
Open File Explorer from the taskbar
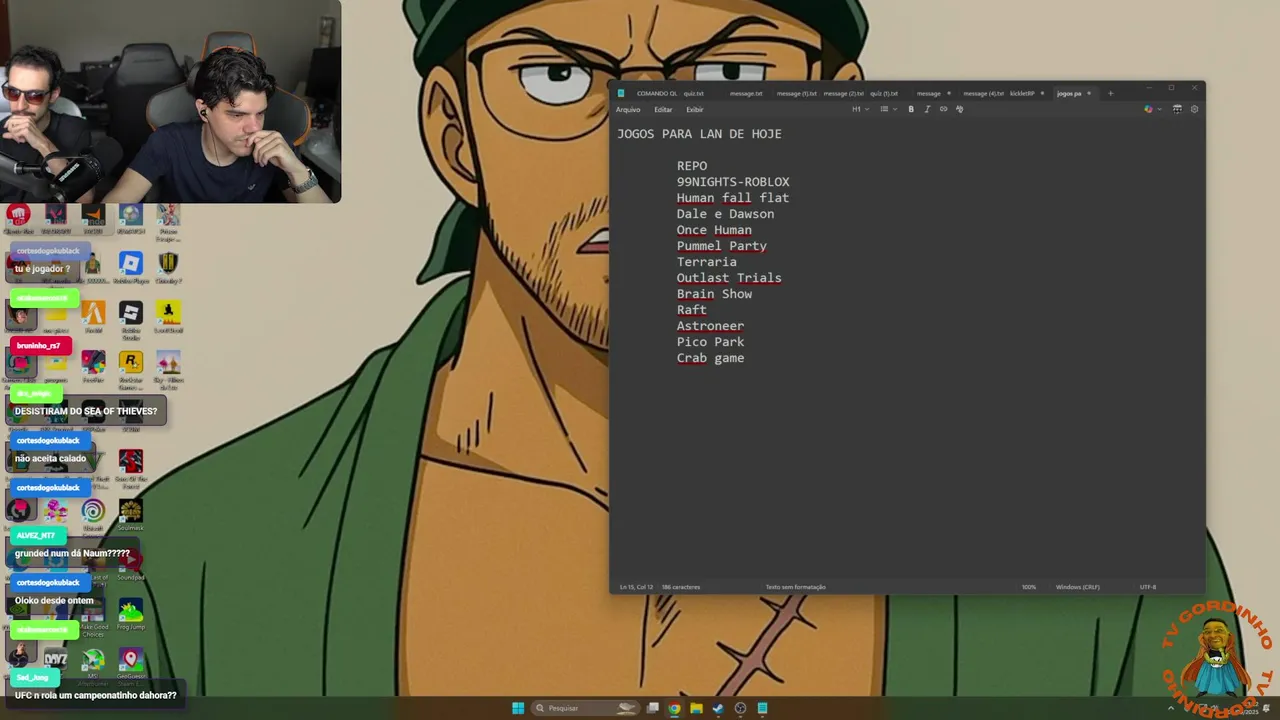tap(696, 708)
